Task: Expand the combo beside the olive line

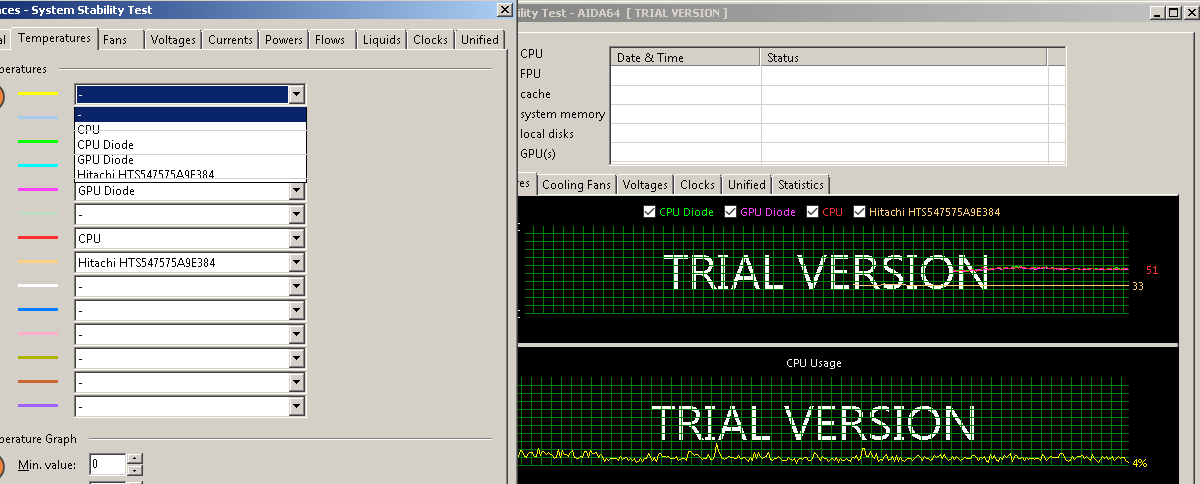Action: click(x=295, y=359)
